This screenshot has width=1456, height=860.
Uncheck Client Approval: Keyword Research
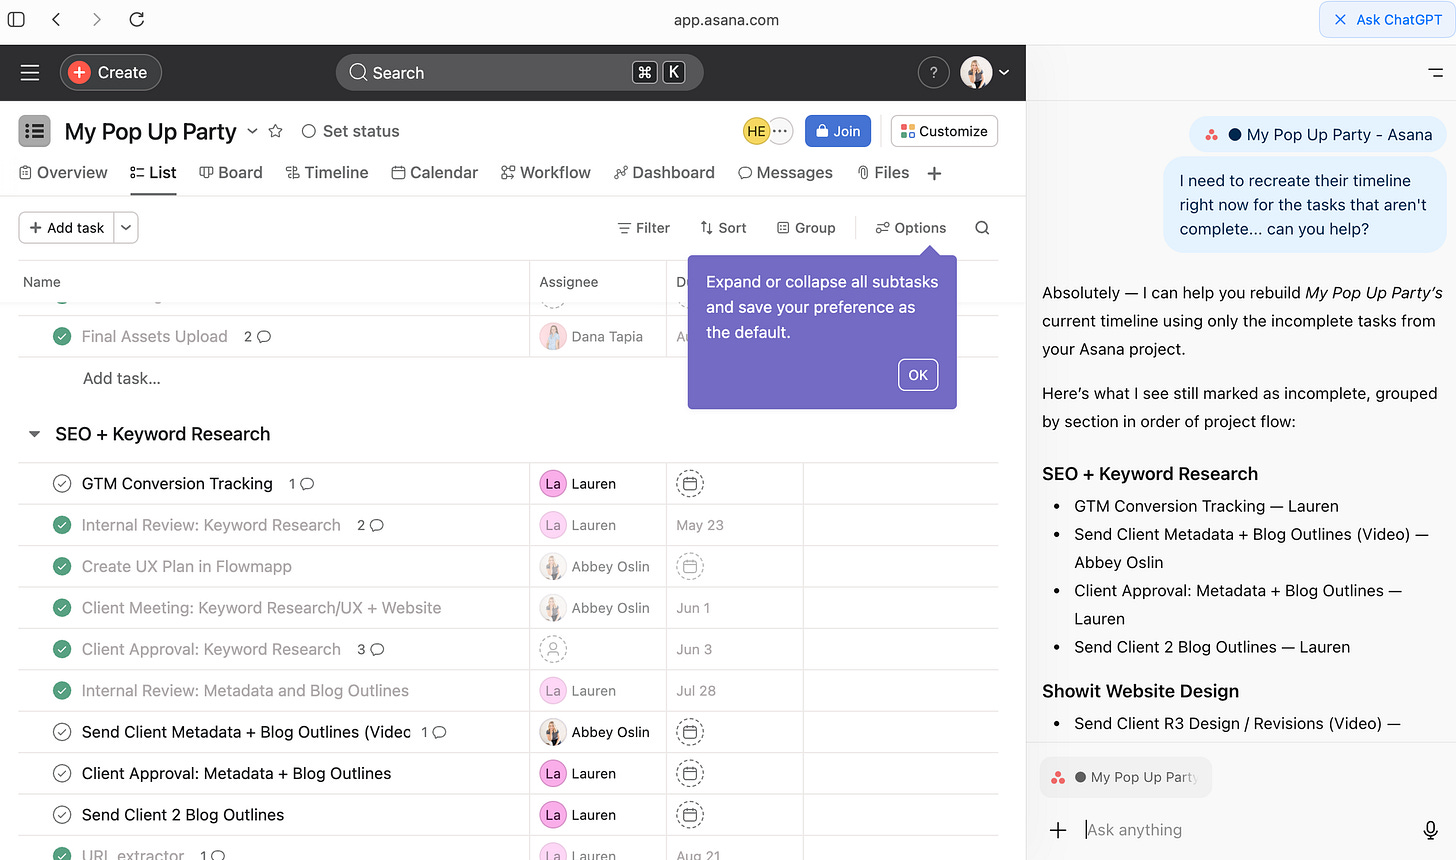click(x=62, y=649)
